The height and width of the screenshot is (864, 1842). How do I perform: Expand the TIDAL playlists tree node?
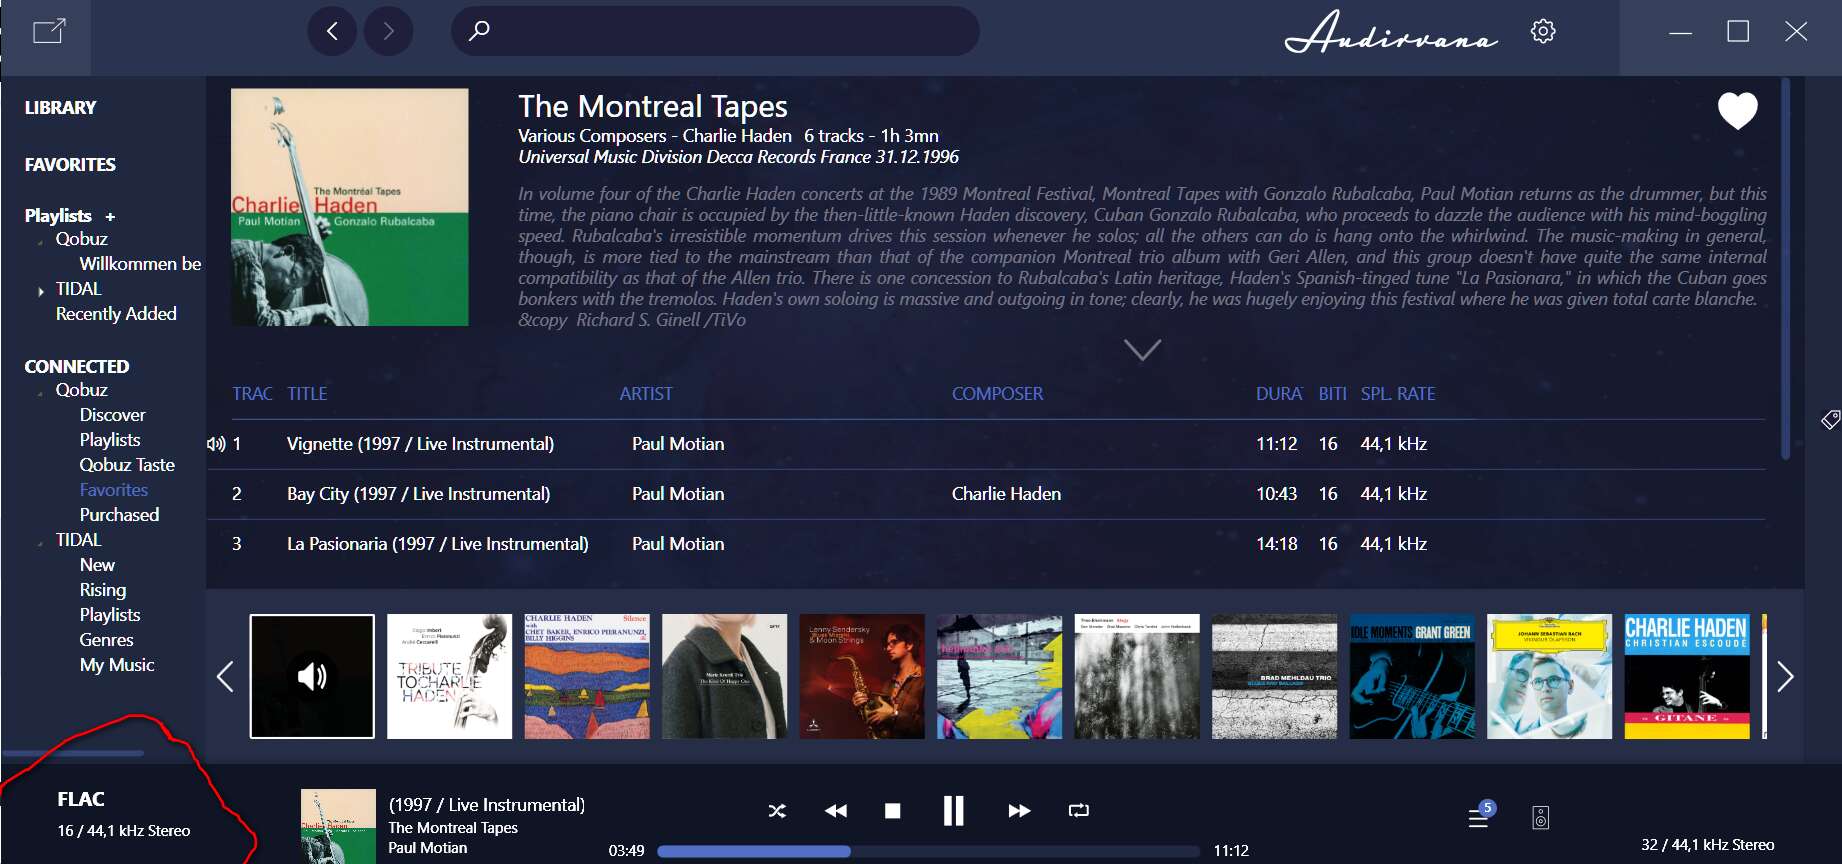(x=40, y=291)
